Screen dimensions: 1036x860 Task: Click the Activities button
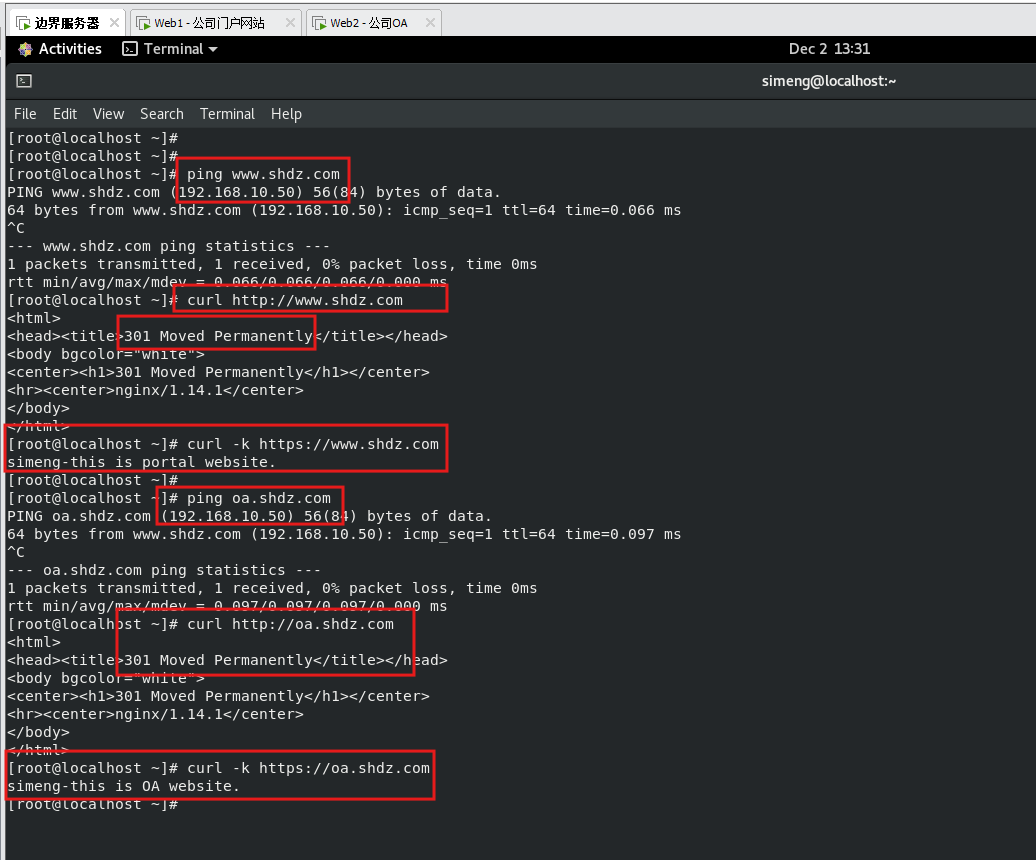(x=69, y=49)
